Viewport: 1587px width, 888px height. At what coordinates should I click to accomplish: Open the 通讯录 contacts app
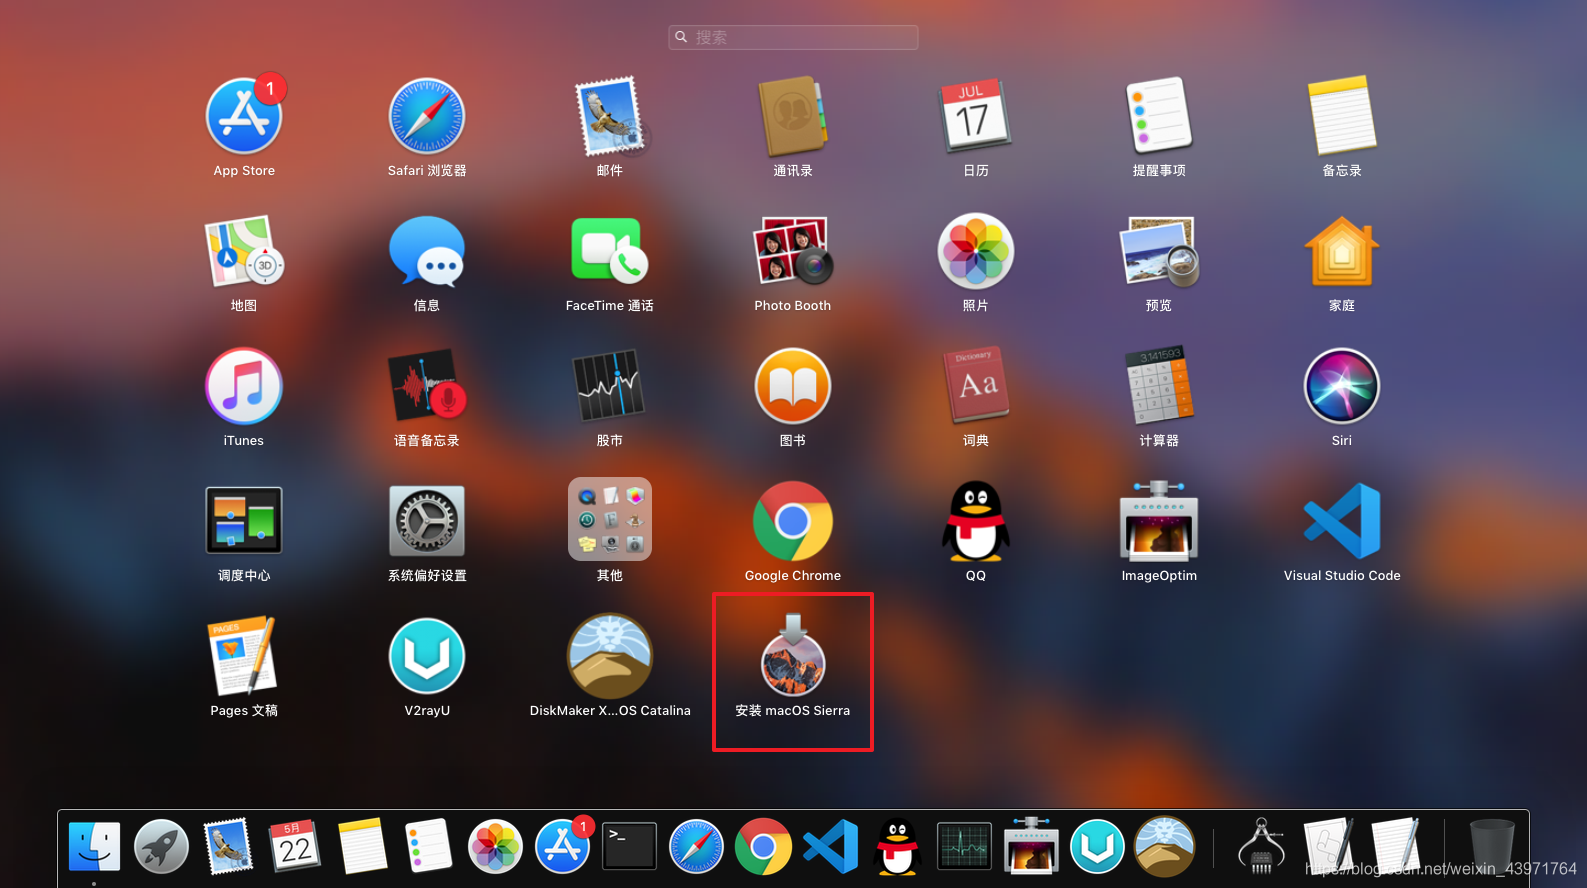(x=793, y=116)
